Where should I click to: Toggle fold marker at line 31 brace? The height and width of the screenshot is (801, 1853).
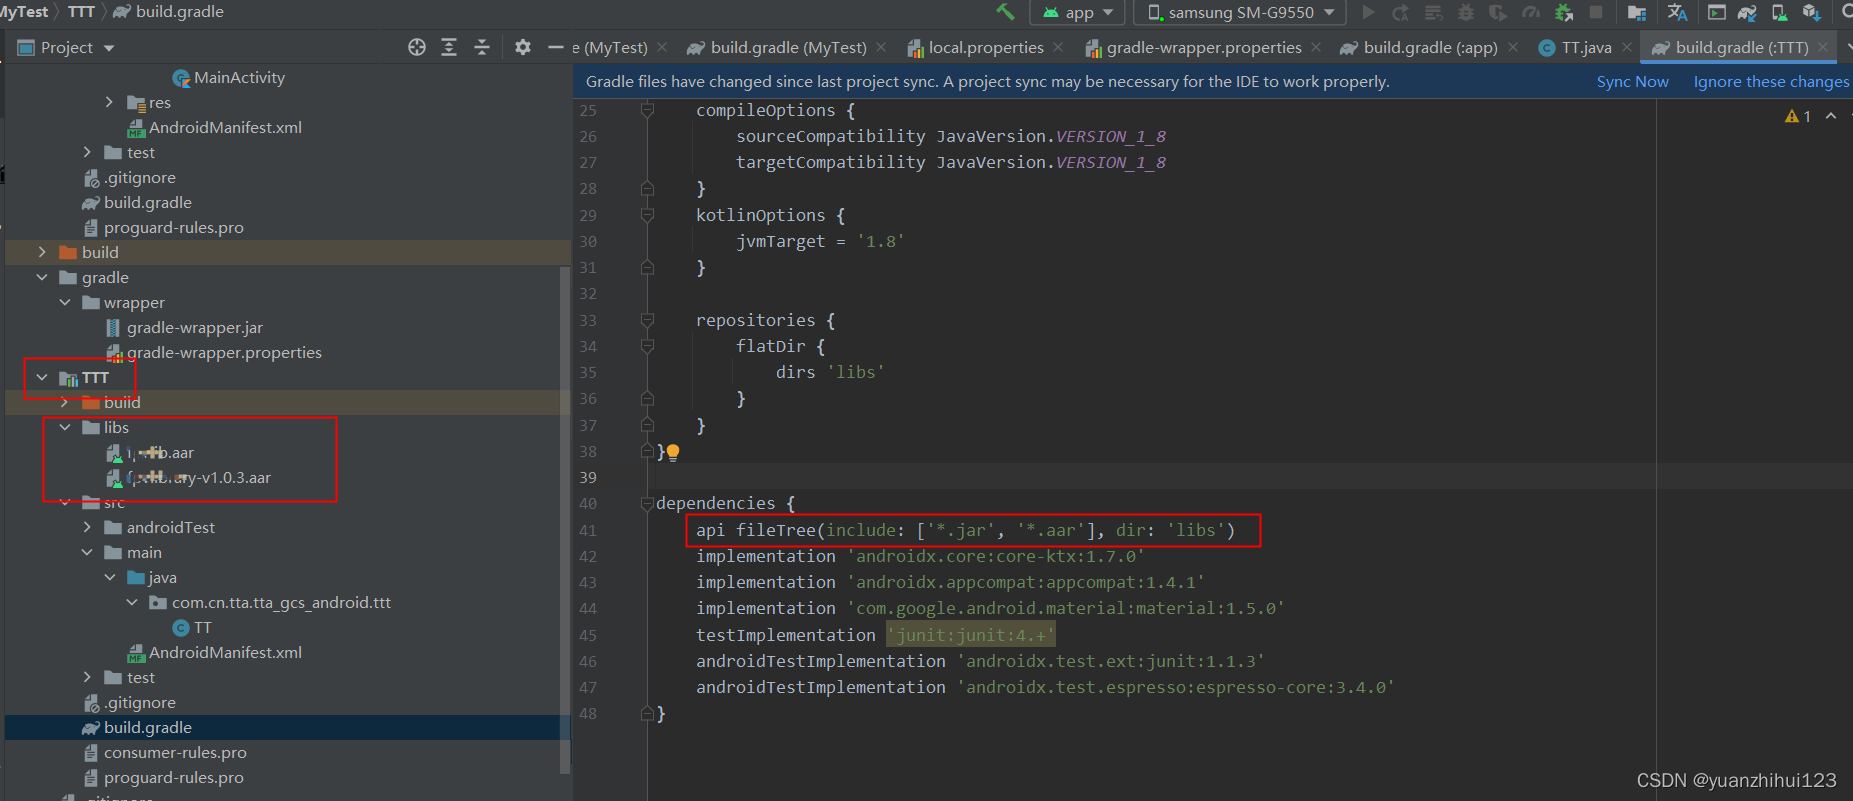tap(647, 267)
